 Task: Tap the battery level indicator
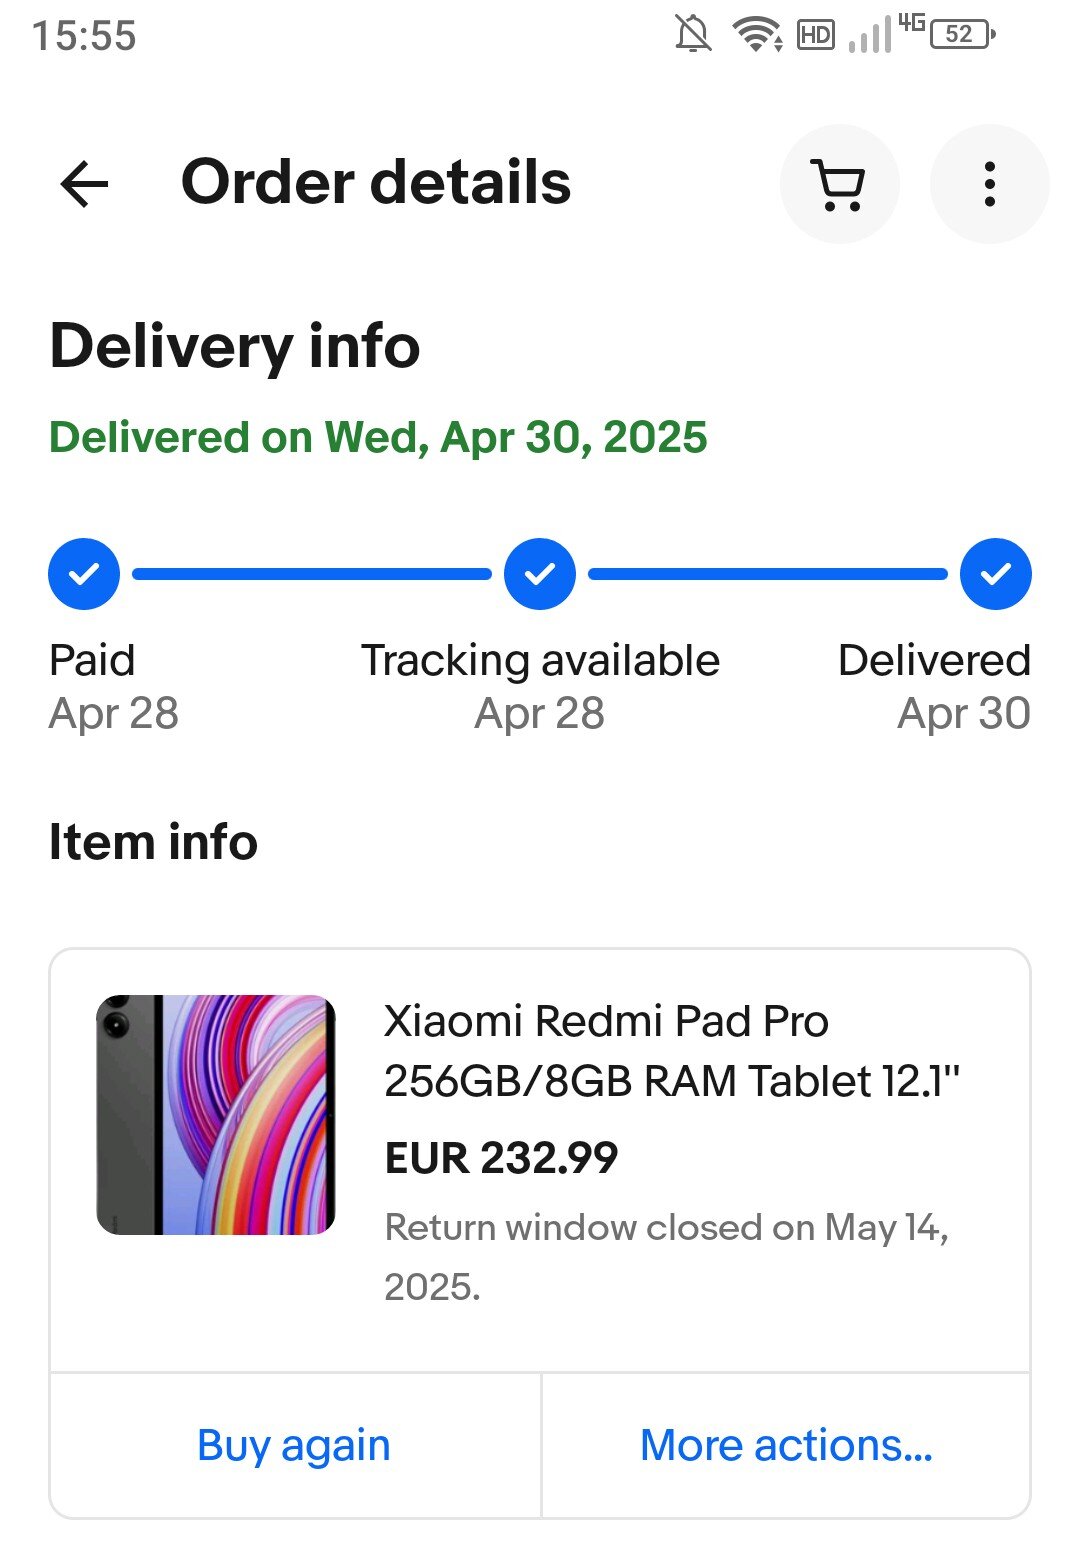tap(961, 35)
